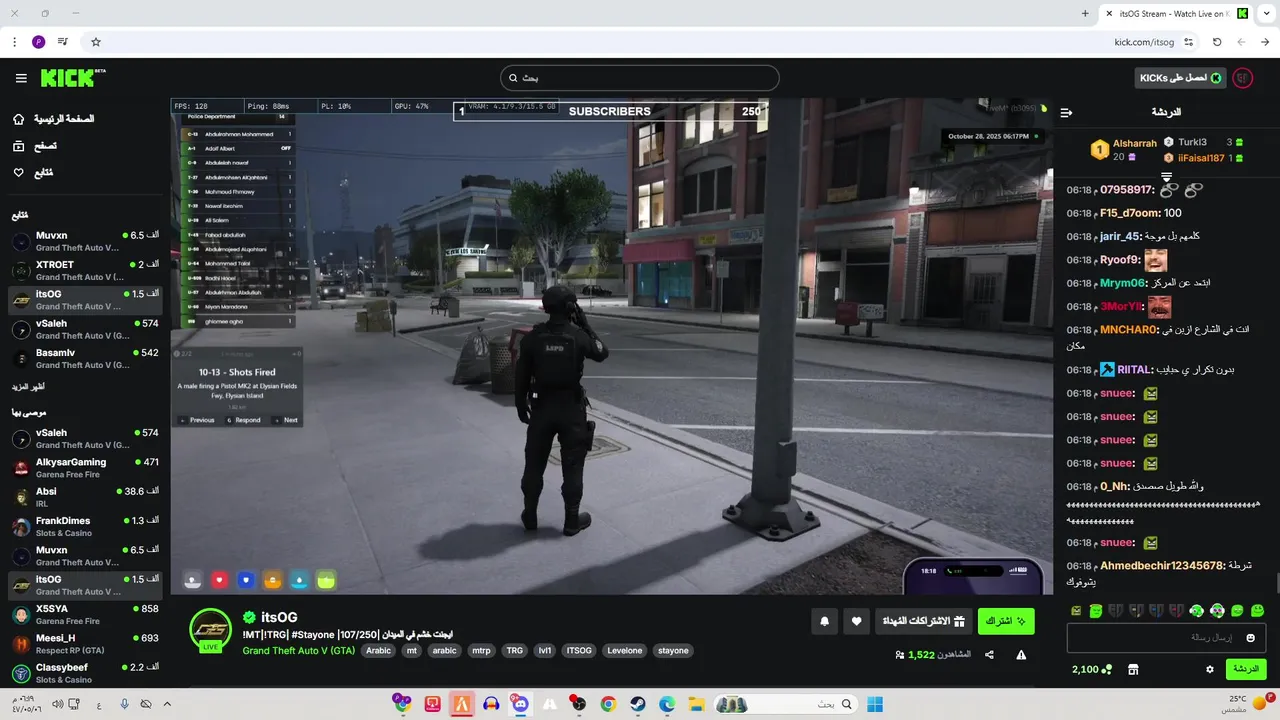Click username Alsharrah in the leaderboard
Image resolution: width=1280 pixels, height=720 pixels.
[1135, 144]
